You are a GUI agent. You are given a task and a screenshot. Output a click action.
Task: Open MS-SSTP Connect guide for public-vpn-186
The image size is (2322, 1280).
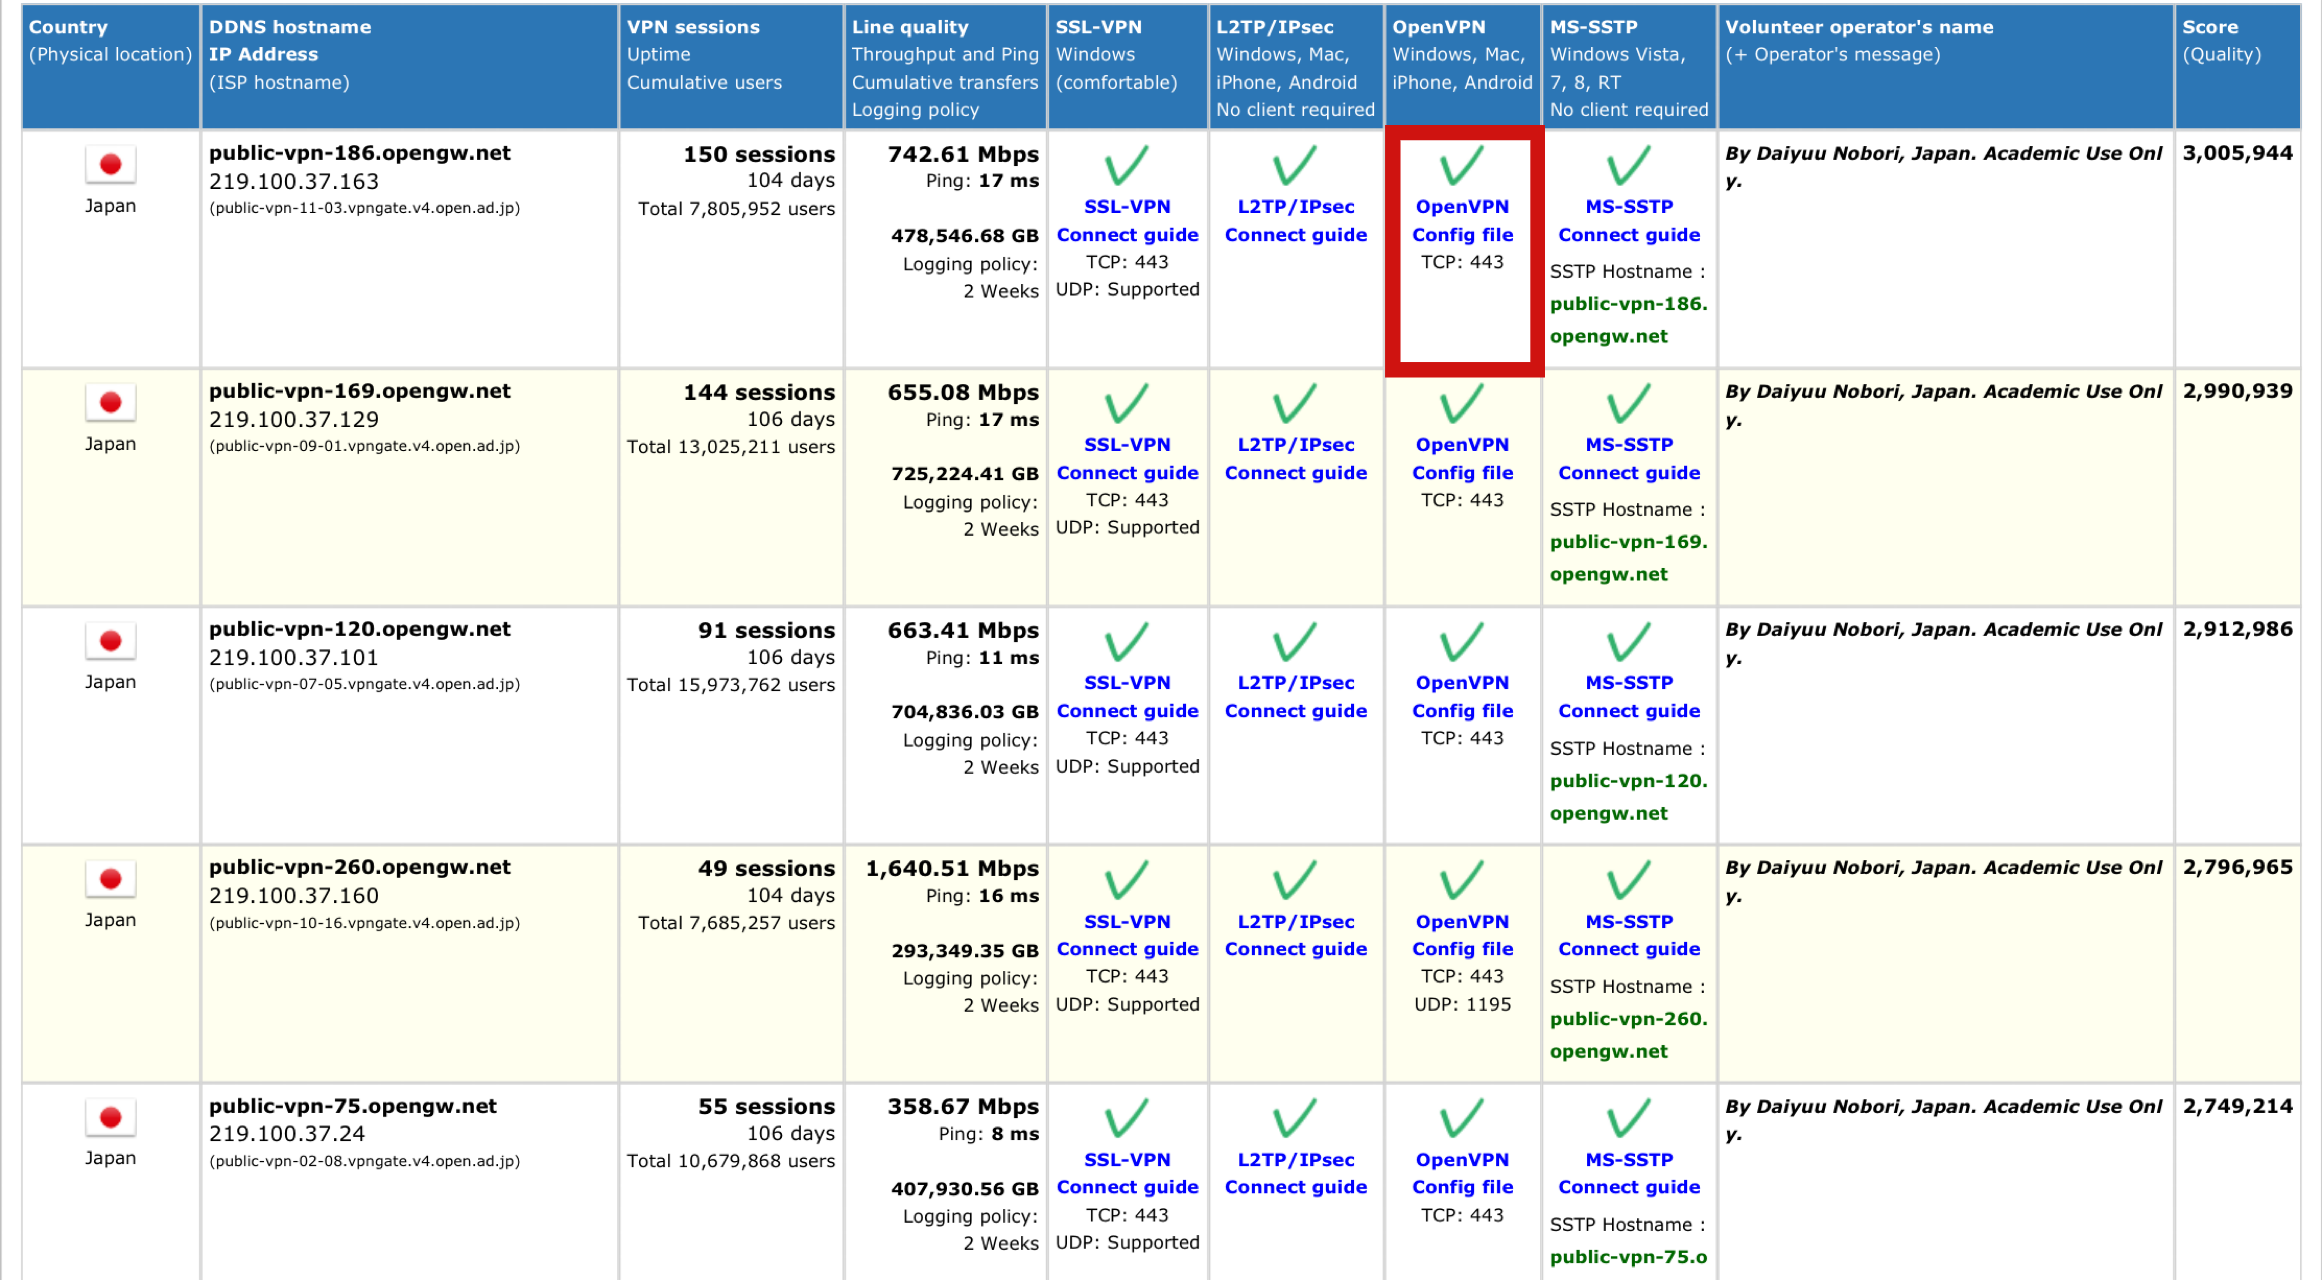tap(1629, 221)
